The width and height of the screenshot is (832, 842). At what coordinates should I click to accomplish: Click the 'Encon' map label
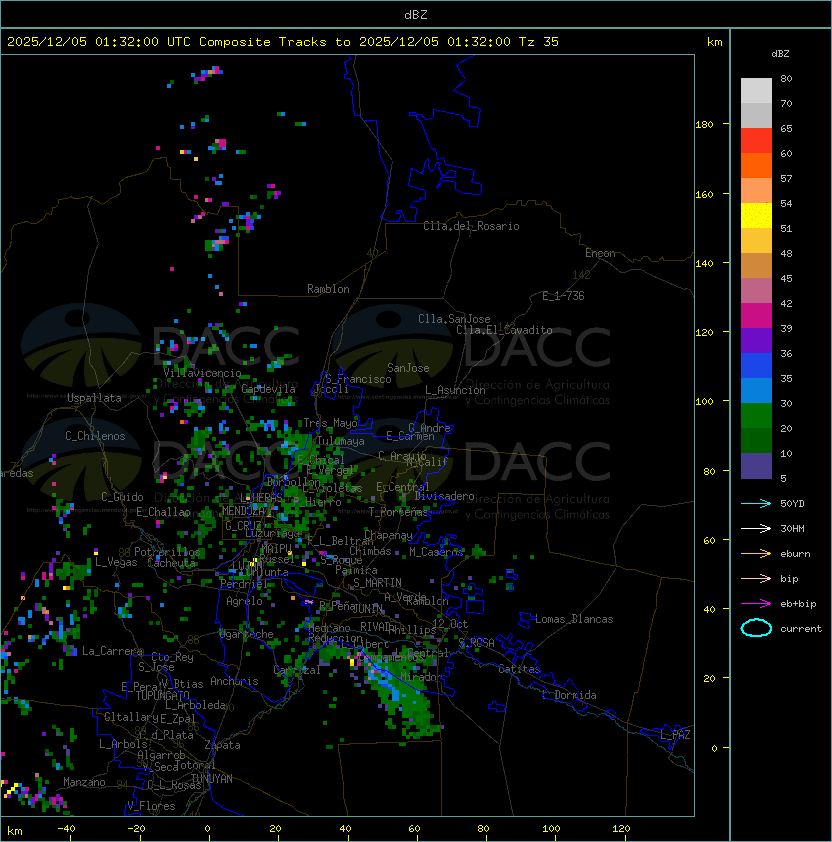tap(600, 253)
